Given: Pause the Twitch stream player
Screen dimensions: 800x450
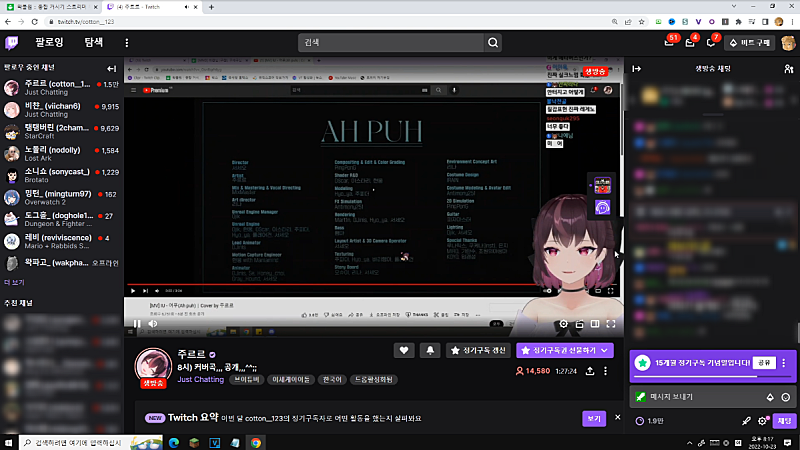Looking at the screenshot, I should (x=137, y=323).
